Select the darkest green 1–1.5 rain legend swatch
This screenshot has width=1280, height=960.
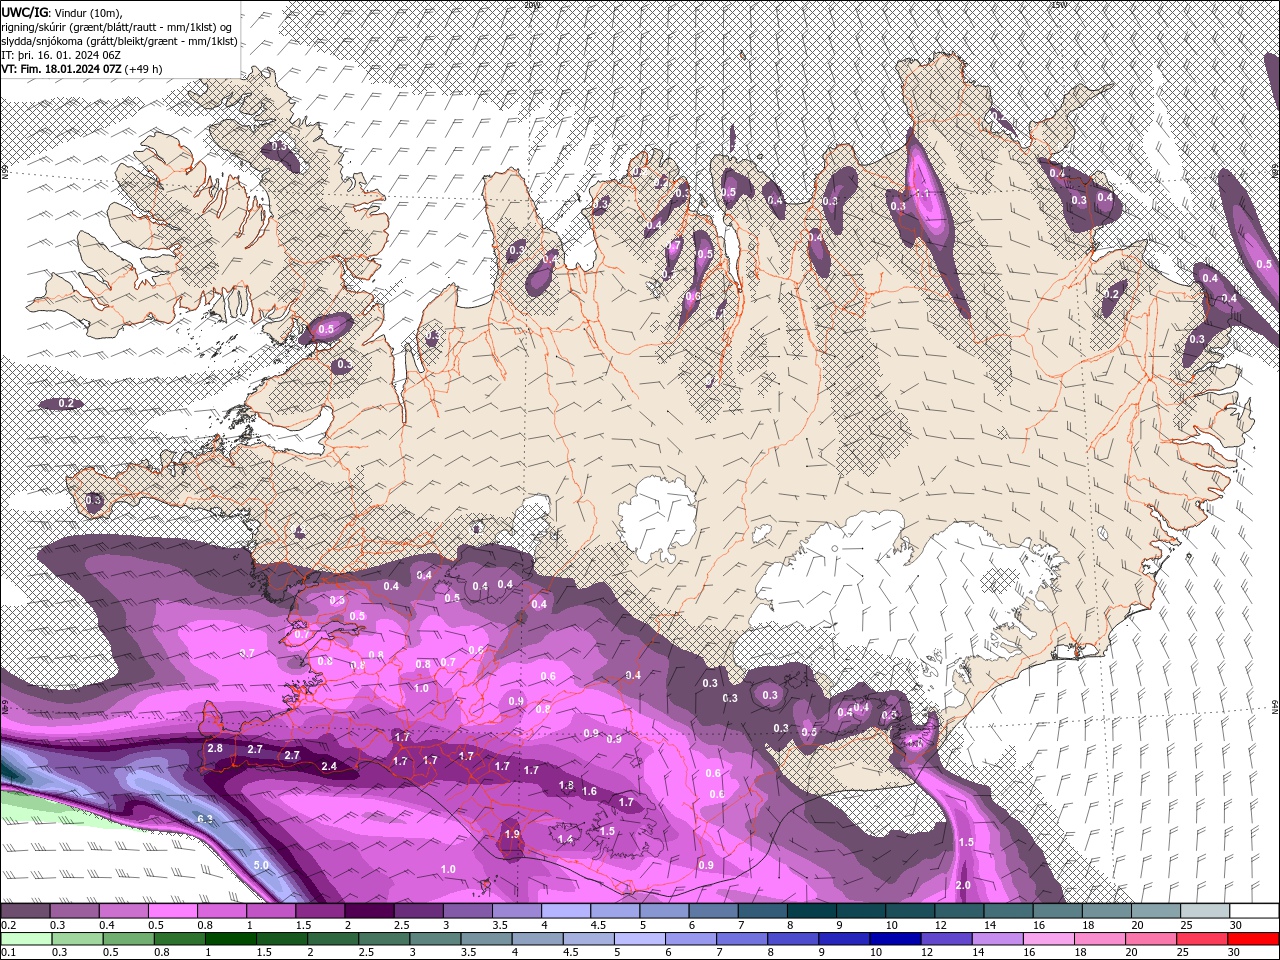tap(231, 939)
